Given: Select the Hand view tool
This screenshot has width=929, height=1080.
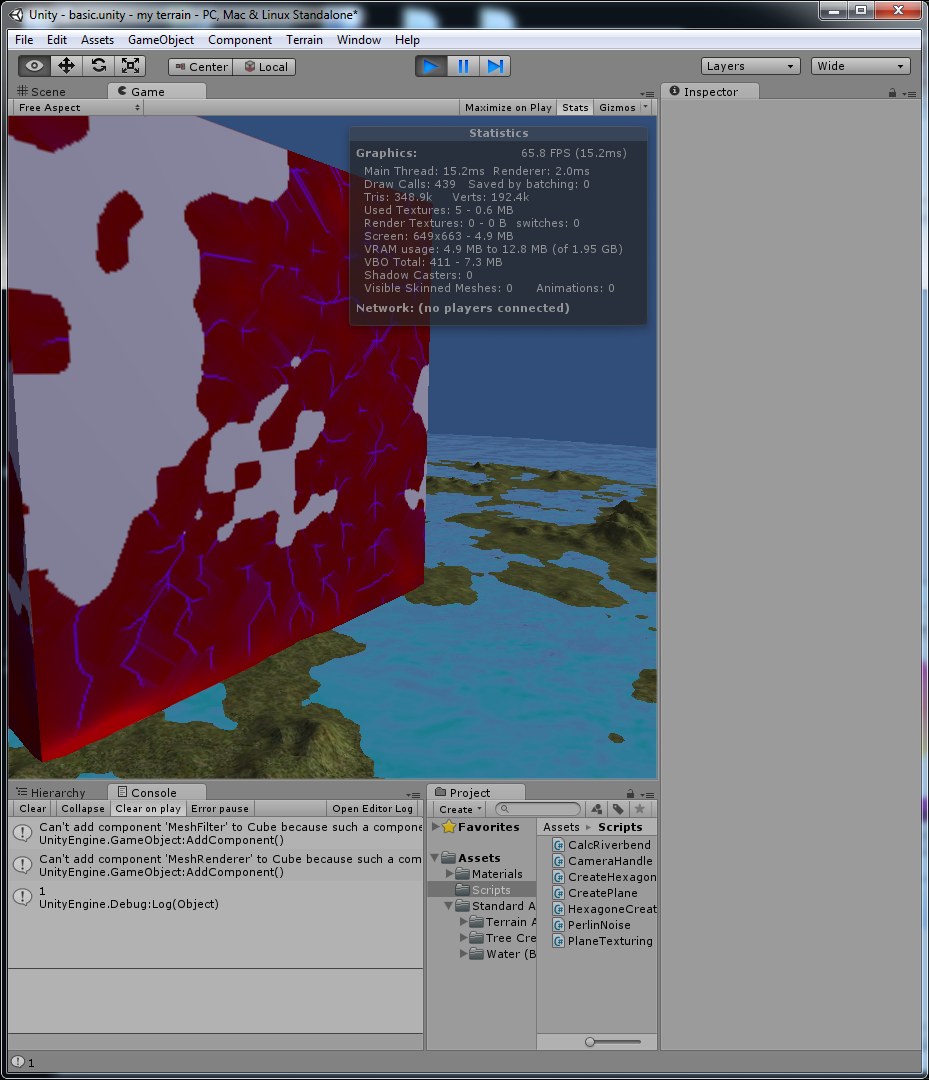Looking at the screenshot, I should (35, 66).
